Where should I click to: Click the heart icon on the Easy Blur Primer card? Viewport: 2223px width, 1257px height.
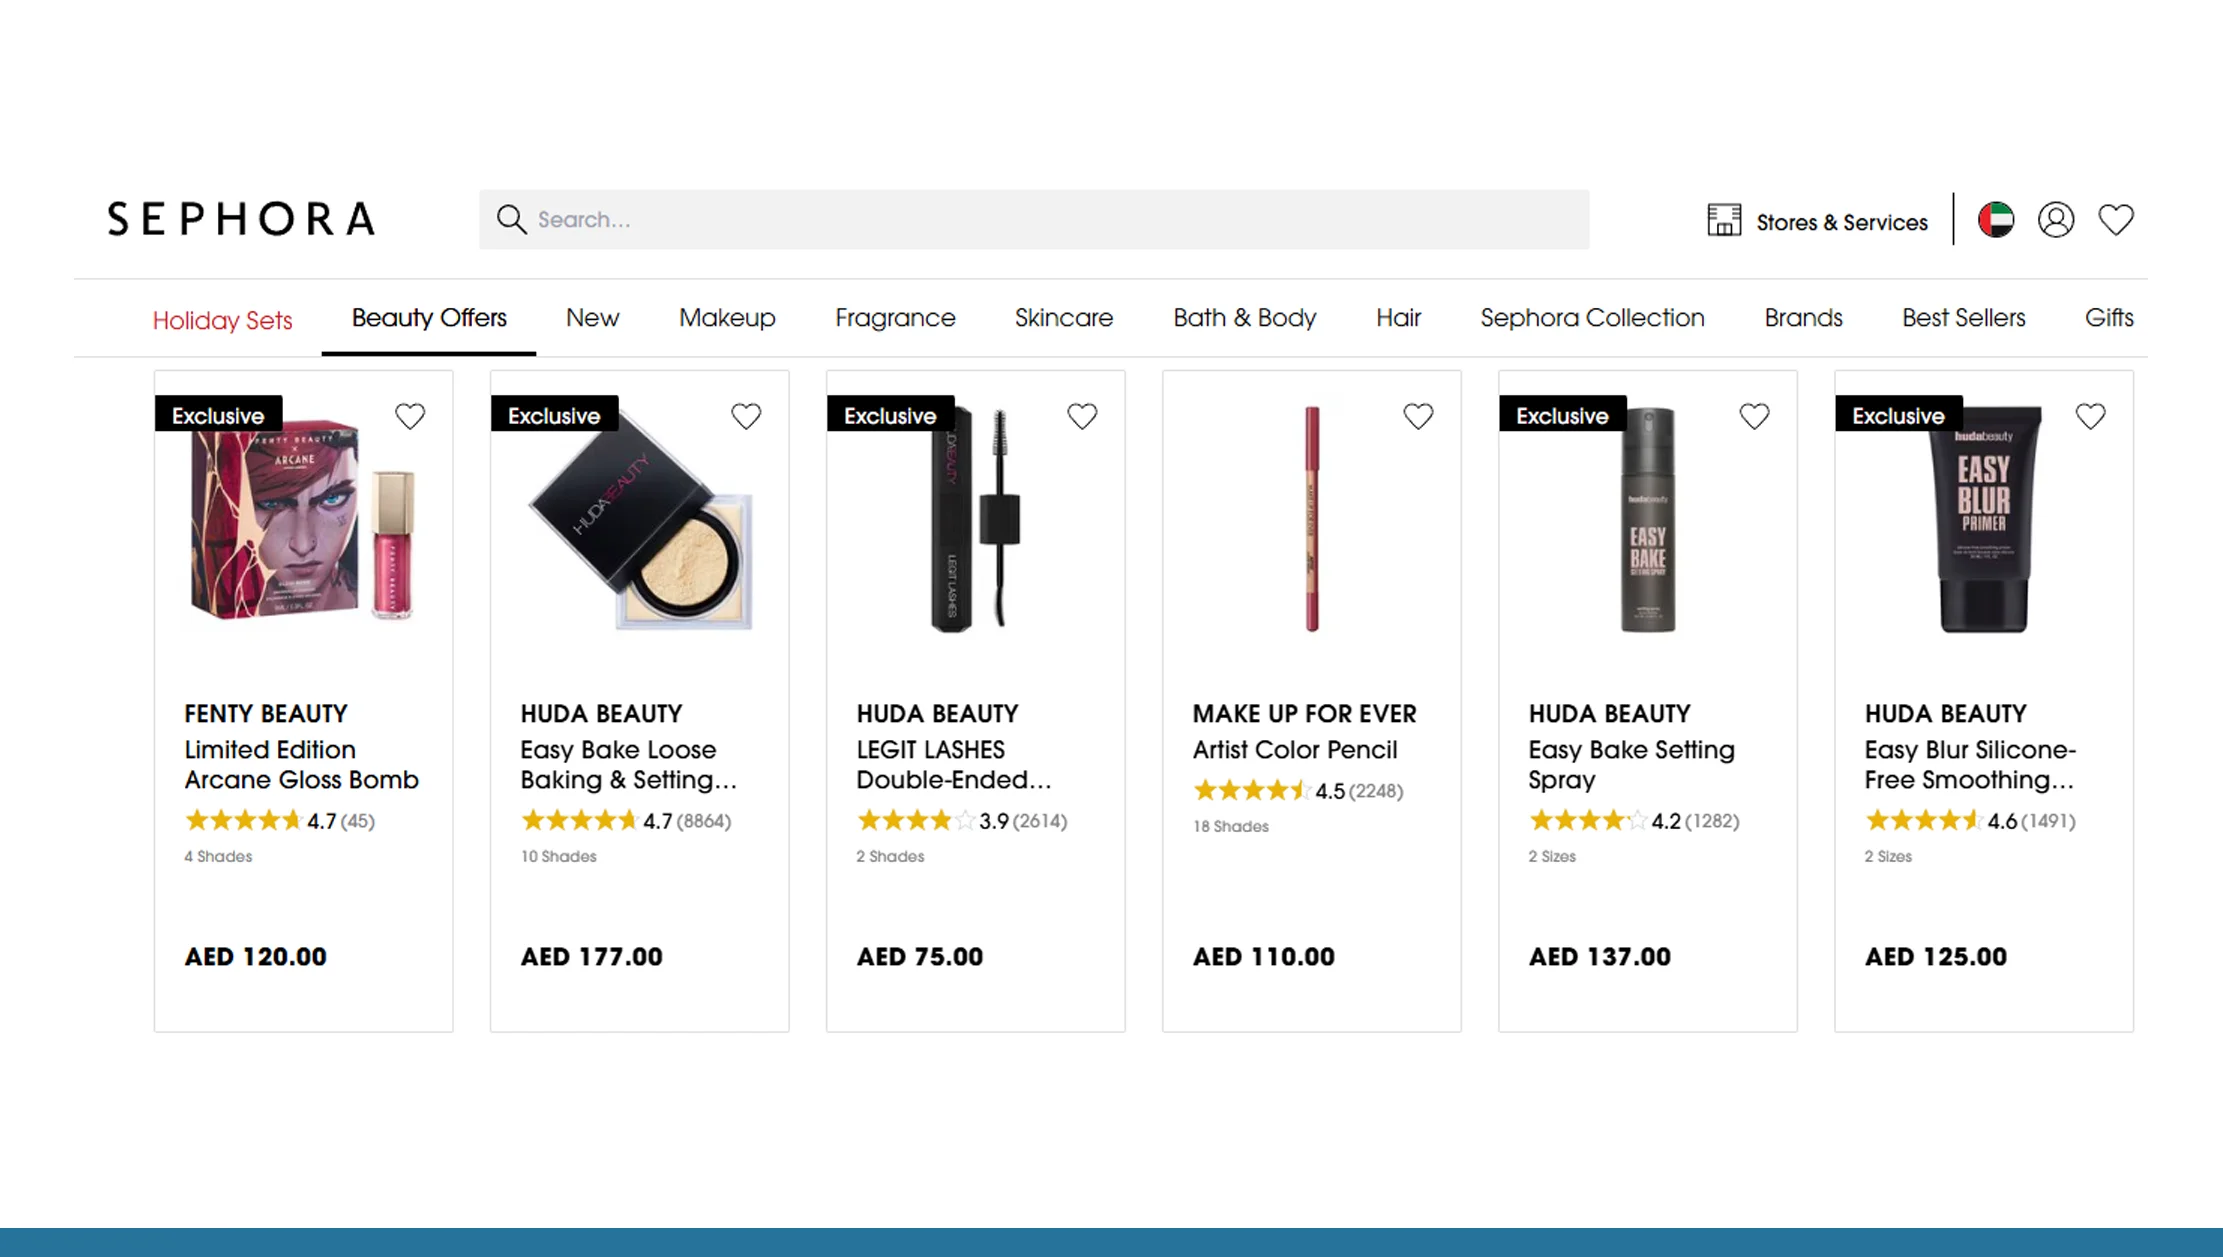[x=2090, y=415]
